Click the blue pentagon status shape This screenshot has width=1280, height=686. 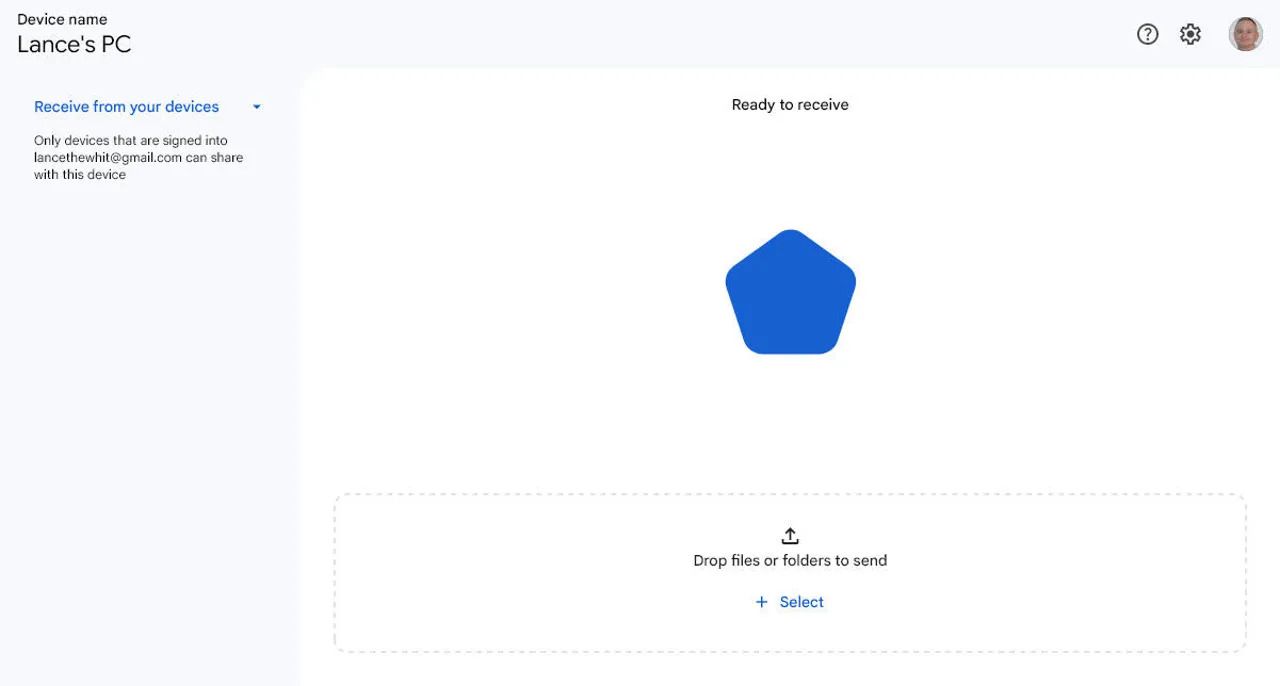(x=791, y=292)
